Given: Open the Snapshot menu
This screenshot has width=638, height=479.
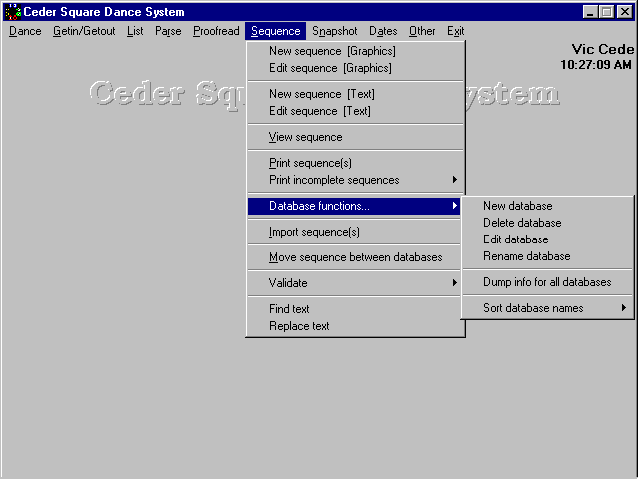Looking at the screenshot, I should 334,31.
